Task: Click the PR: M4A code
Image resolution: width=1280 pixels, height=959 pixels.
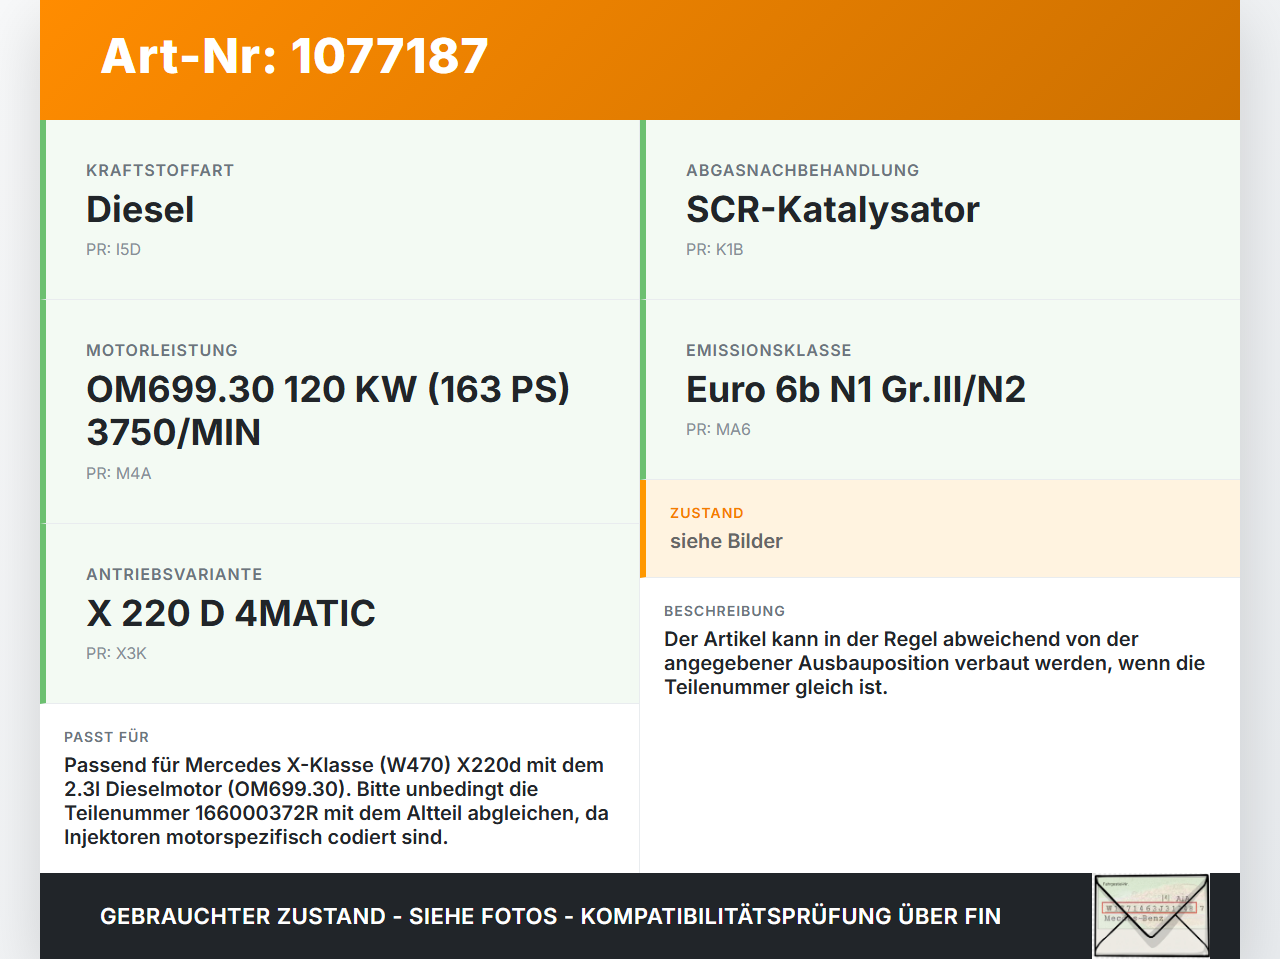Action: [x=118, y=474]
